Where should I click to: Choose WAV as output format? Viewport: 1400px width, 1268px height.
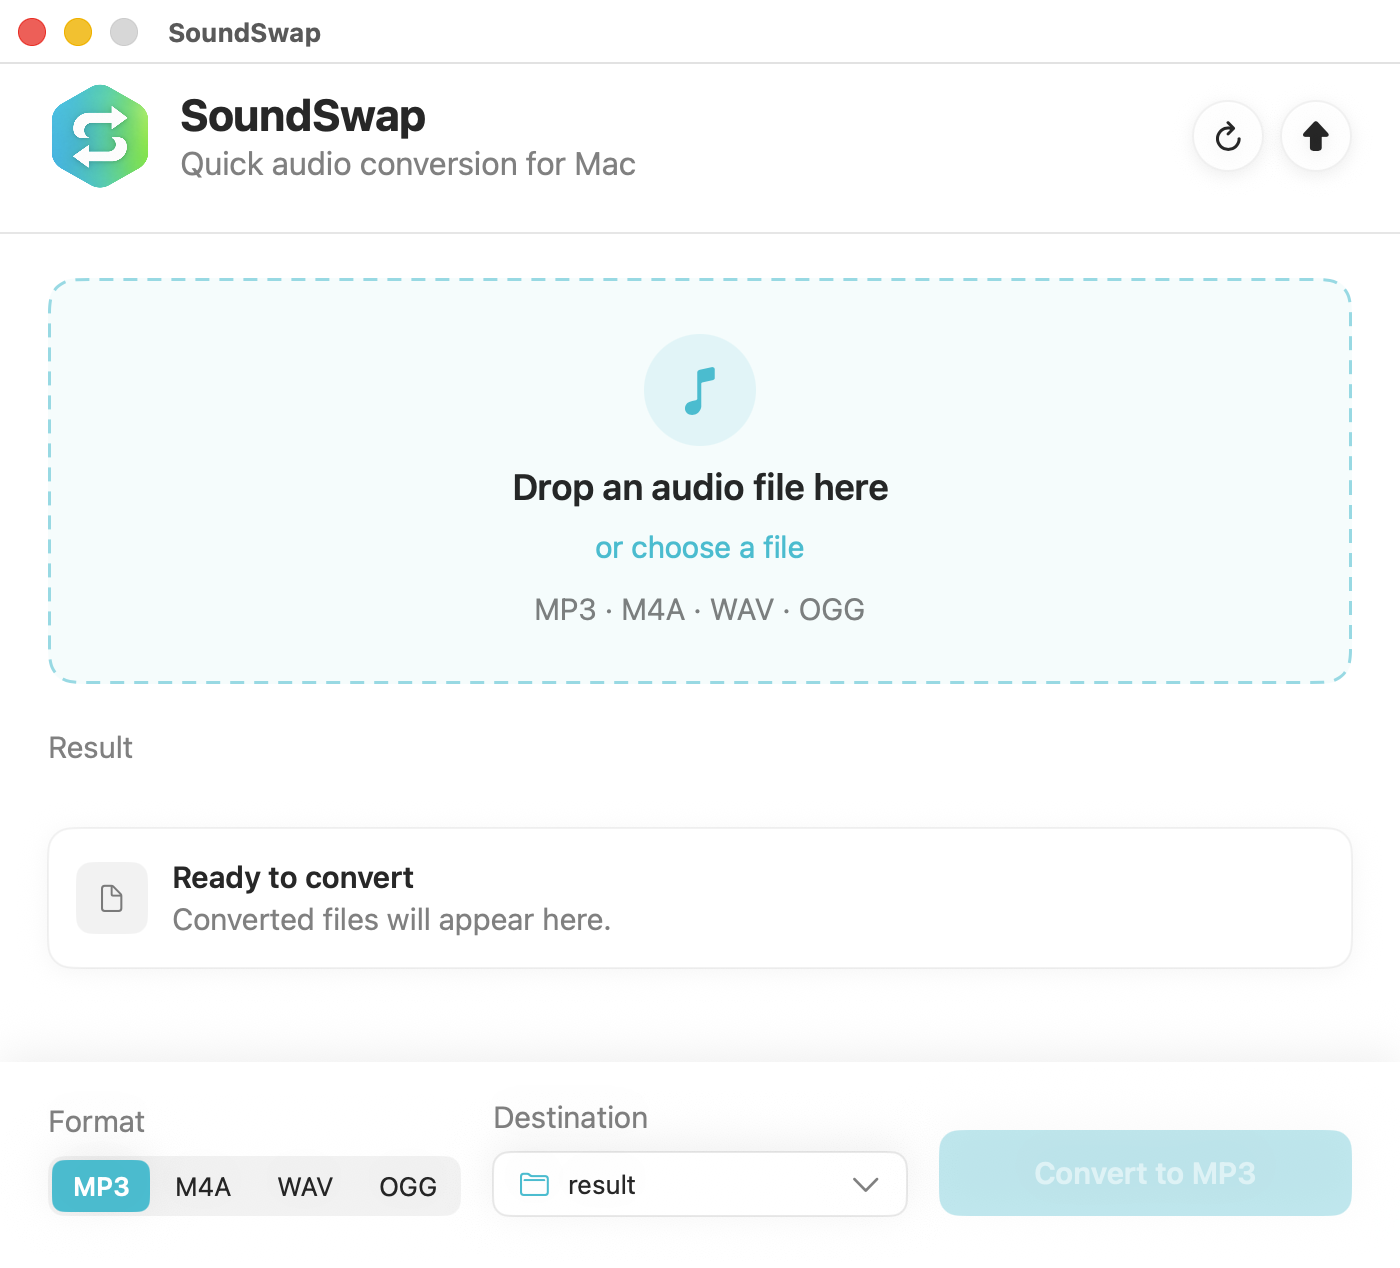click(x=305, y=1186)
